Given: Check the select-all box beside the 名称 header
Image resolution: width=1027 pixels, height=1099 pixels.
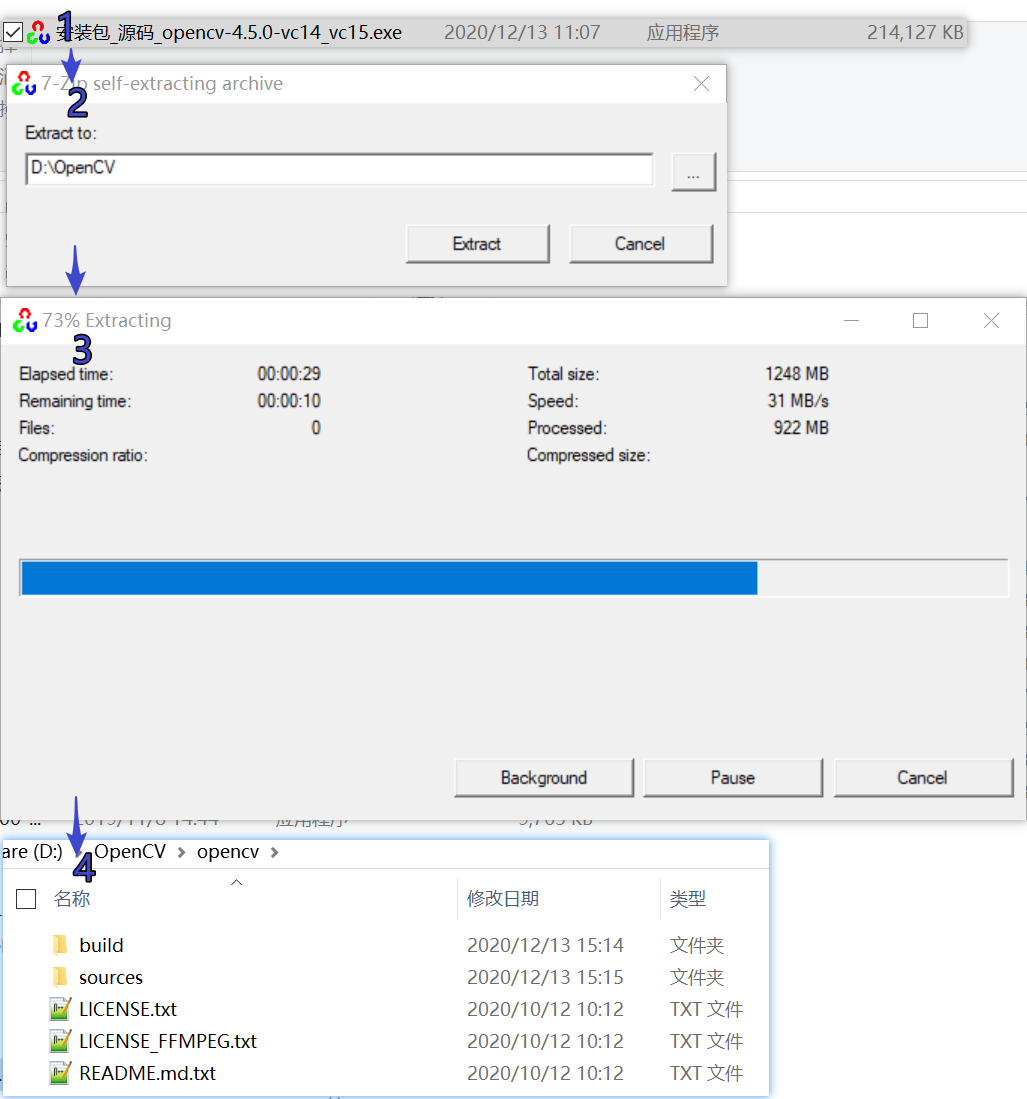Looking at the screenshot, I should click(26, 898).
